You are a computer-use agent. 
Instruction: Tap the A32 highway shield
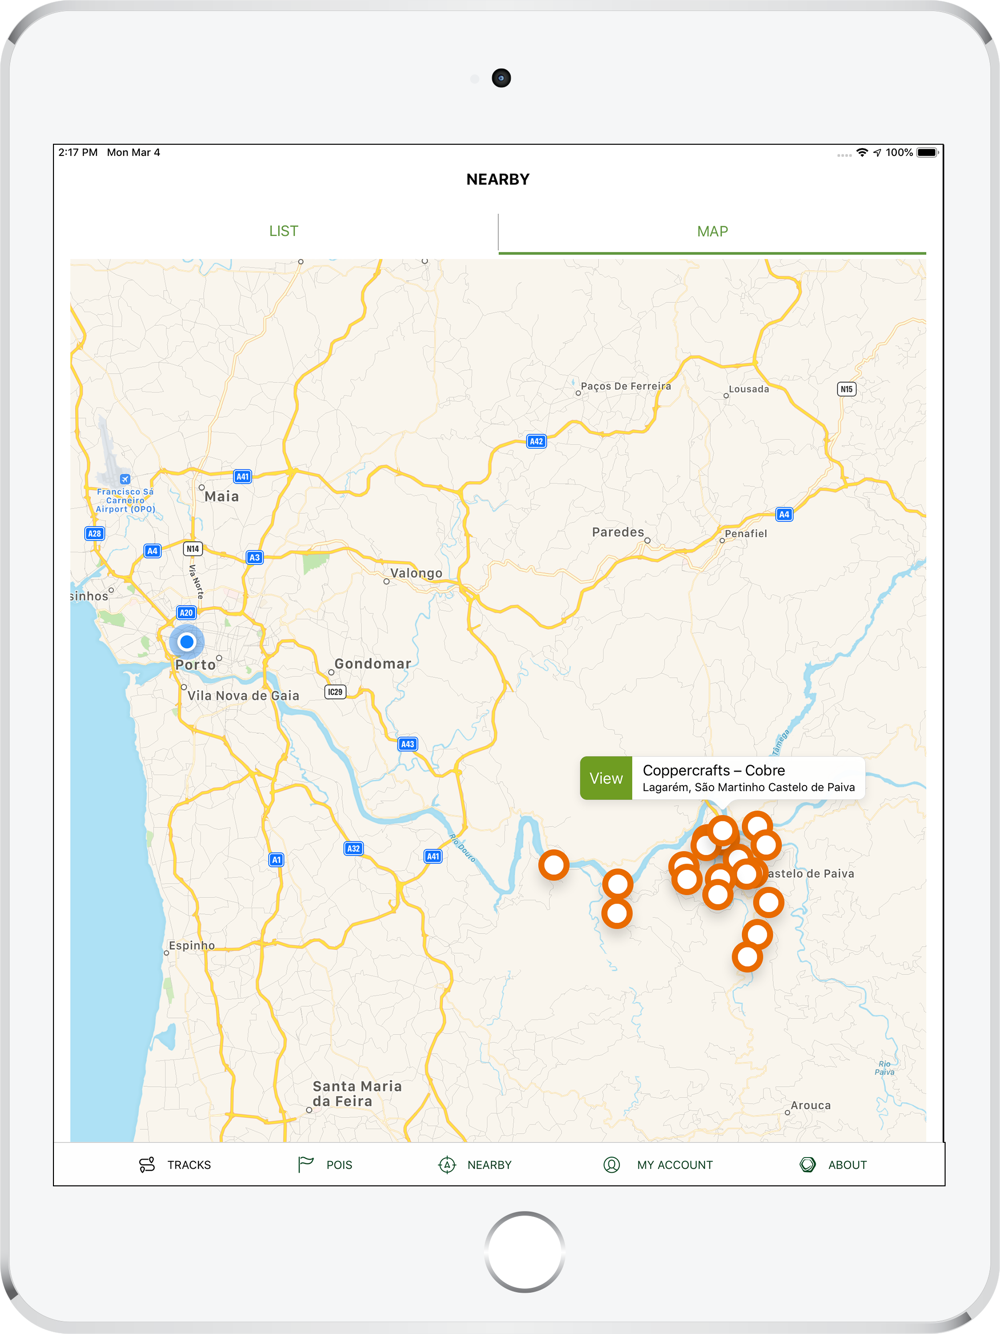tap(353, 849)
